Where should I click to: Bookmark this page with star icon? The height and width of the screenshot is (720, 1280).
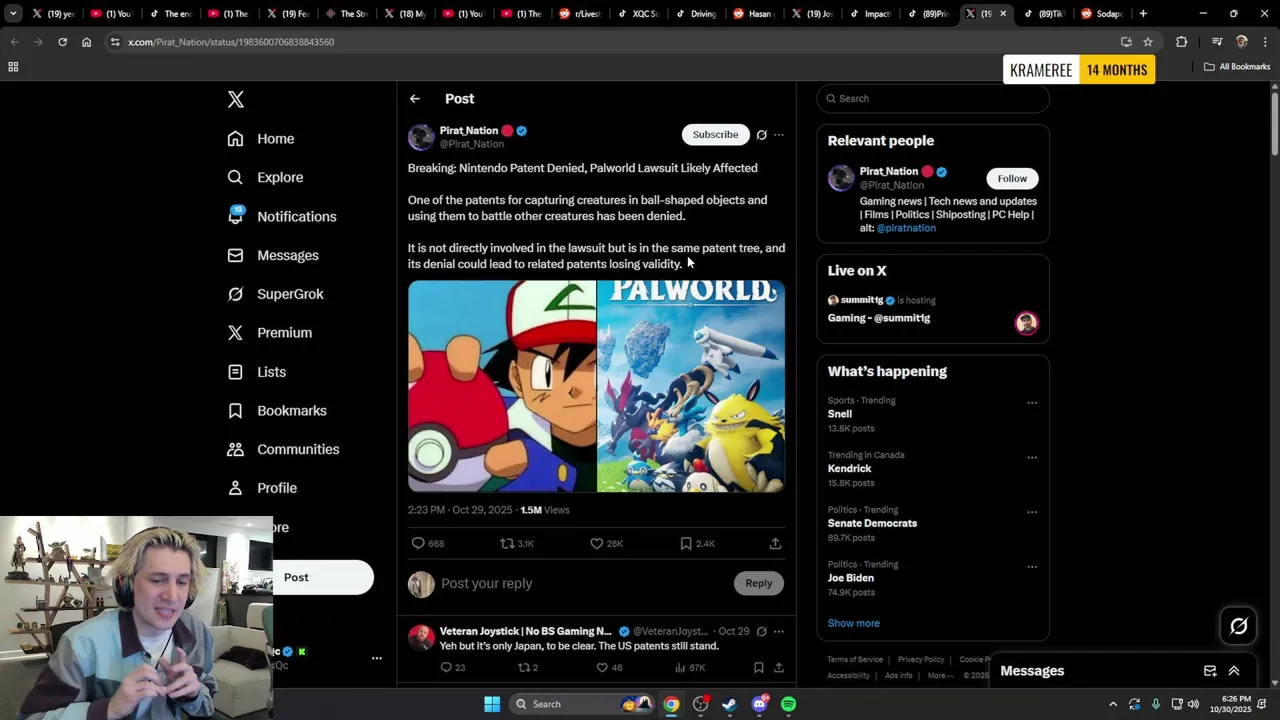[1148, 42]
